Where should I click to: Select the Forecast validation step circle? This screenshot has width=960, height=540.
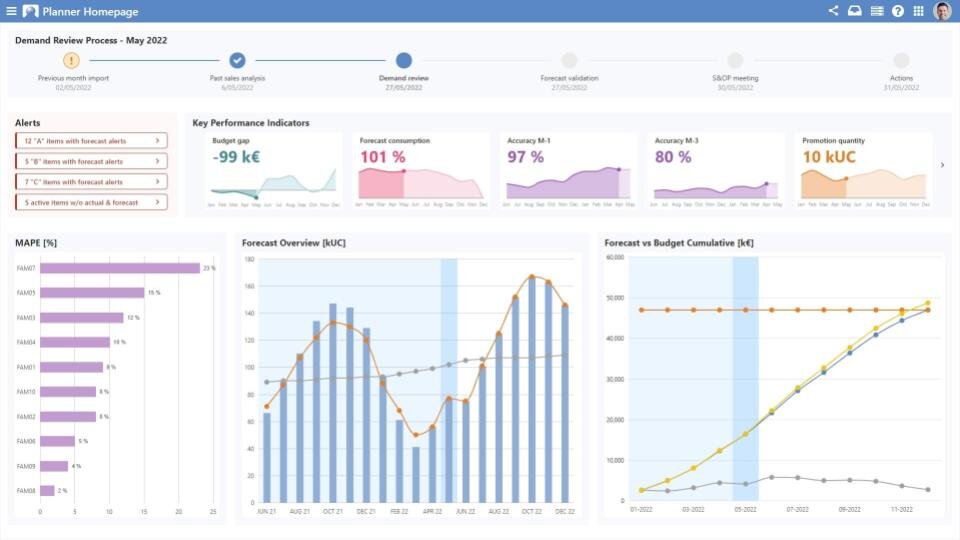pos(569,61)
